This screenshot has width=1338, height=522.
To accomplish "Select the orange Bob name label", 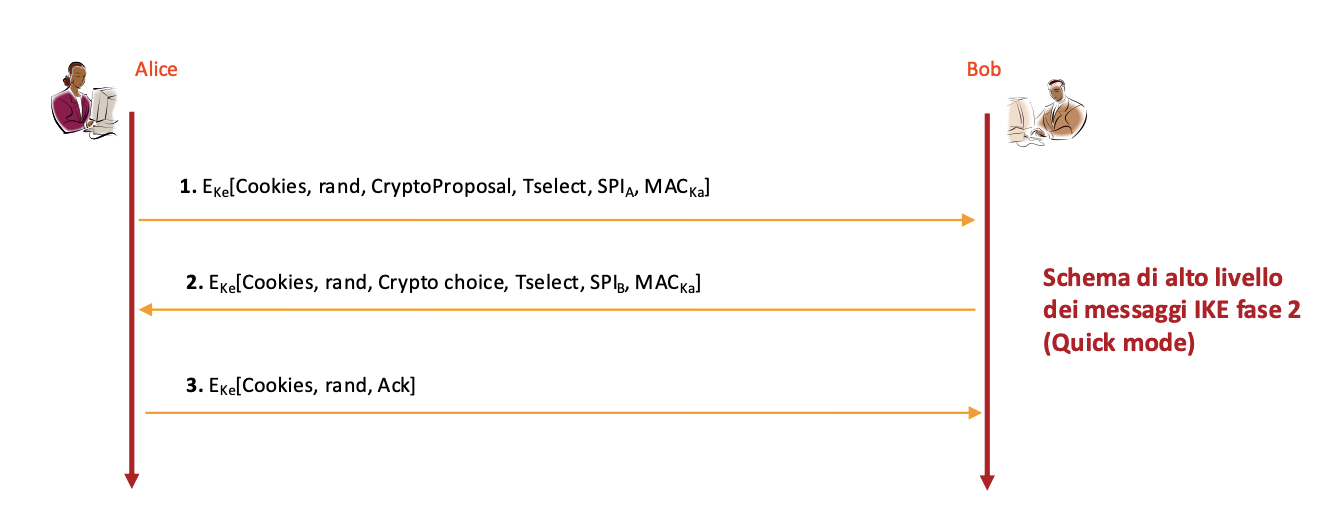I will point(983,69).
